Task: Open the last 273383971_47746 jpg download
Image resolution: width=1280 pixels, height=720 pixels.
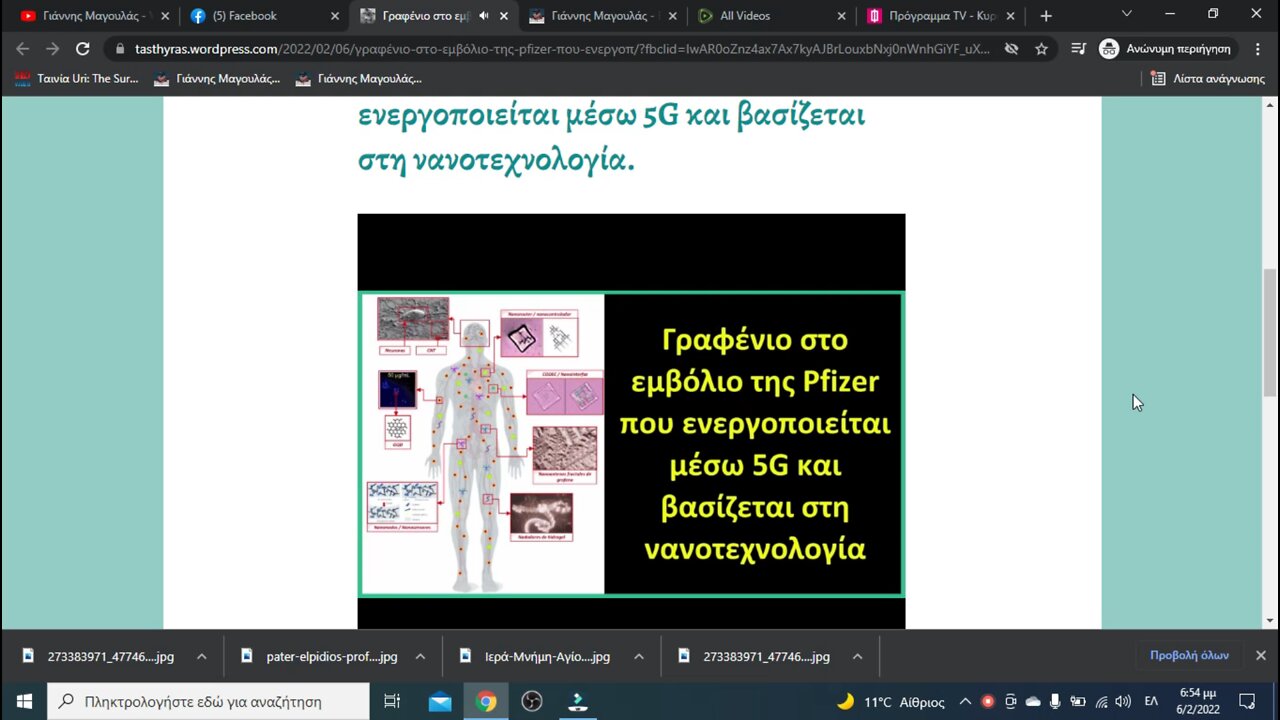Action: point(754,656)
